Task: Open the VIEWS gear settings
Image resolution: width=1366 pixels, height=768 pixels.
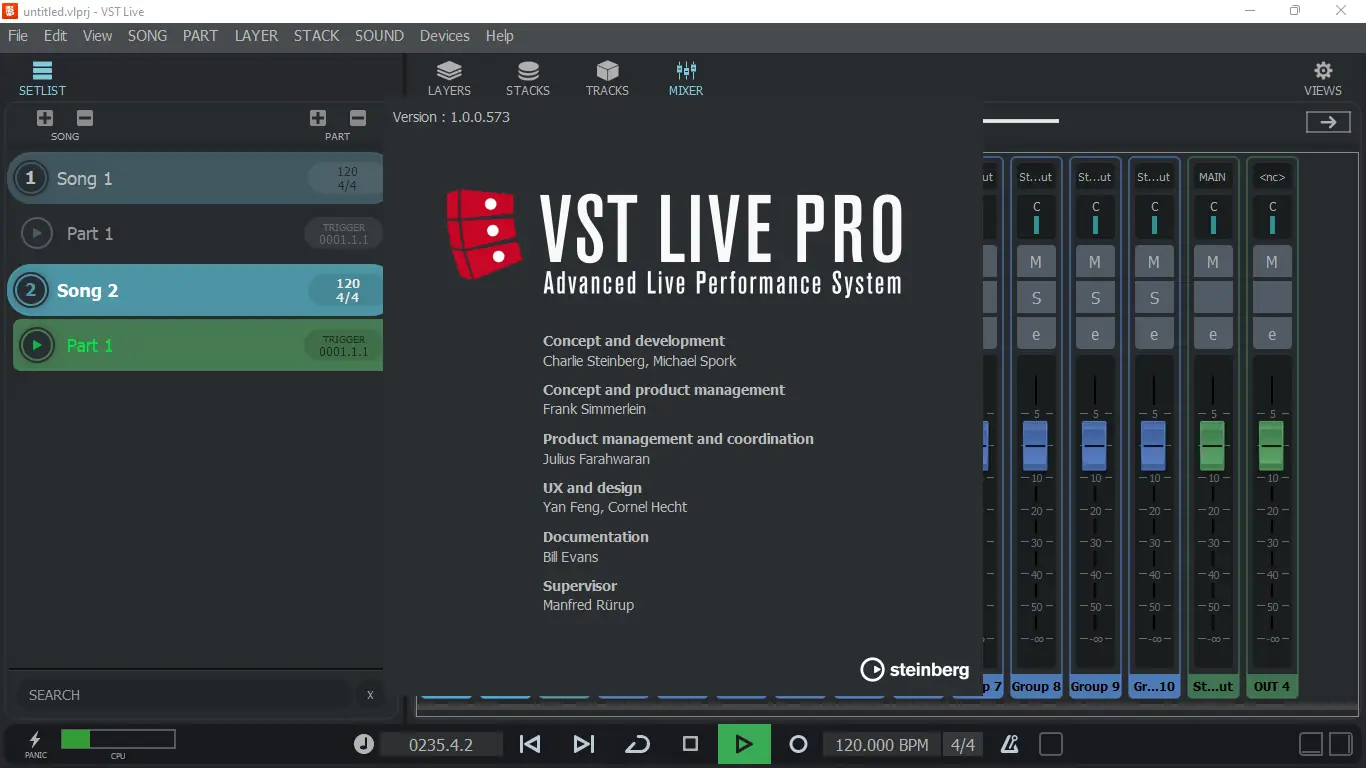Action: [1323, 78]
